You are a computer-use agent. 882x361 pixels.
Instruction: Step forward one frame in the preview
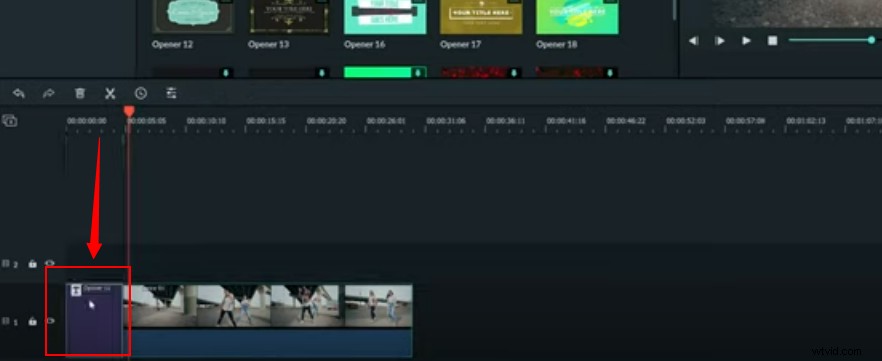719,40
